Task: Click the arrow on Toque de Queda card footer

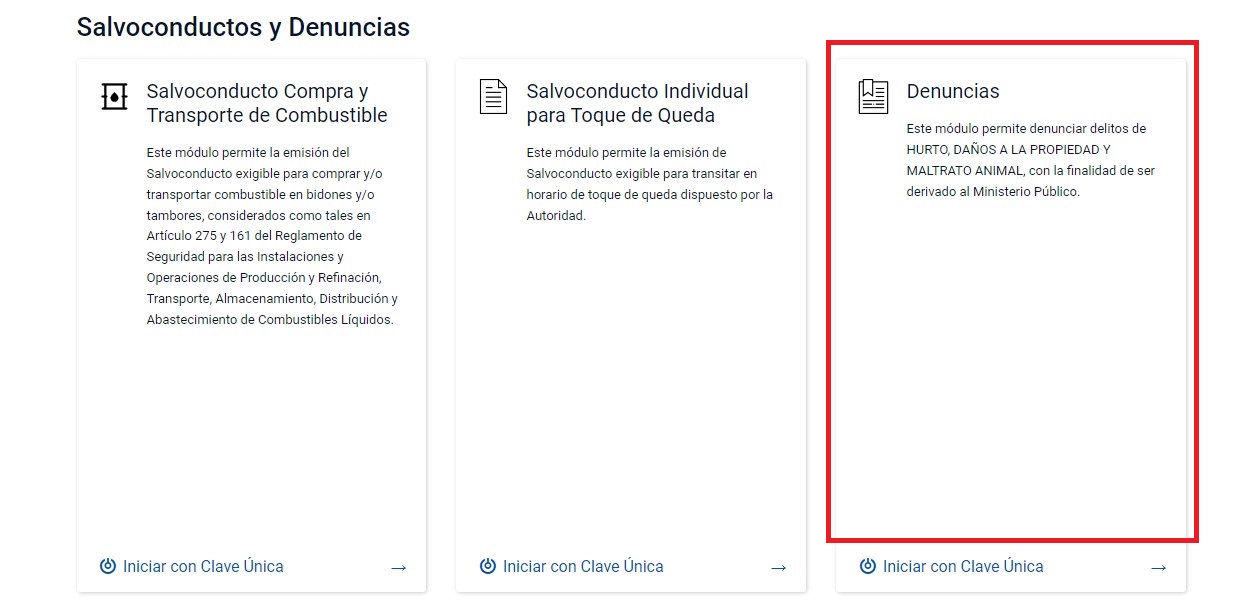Action: pos(778,568)
